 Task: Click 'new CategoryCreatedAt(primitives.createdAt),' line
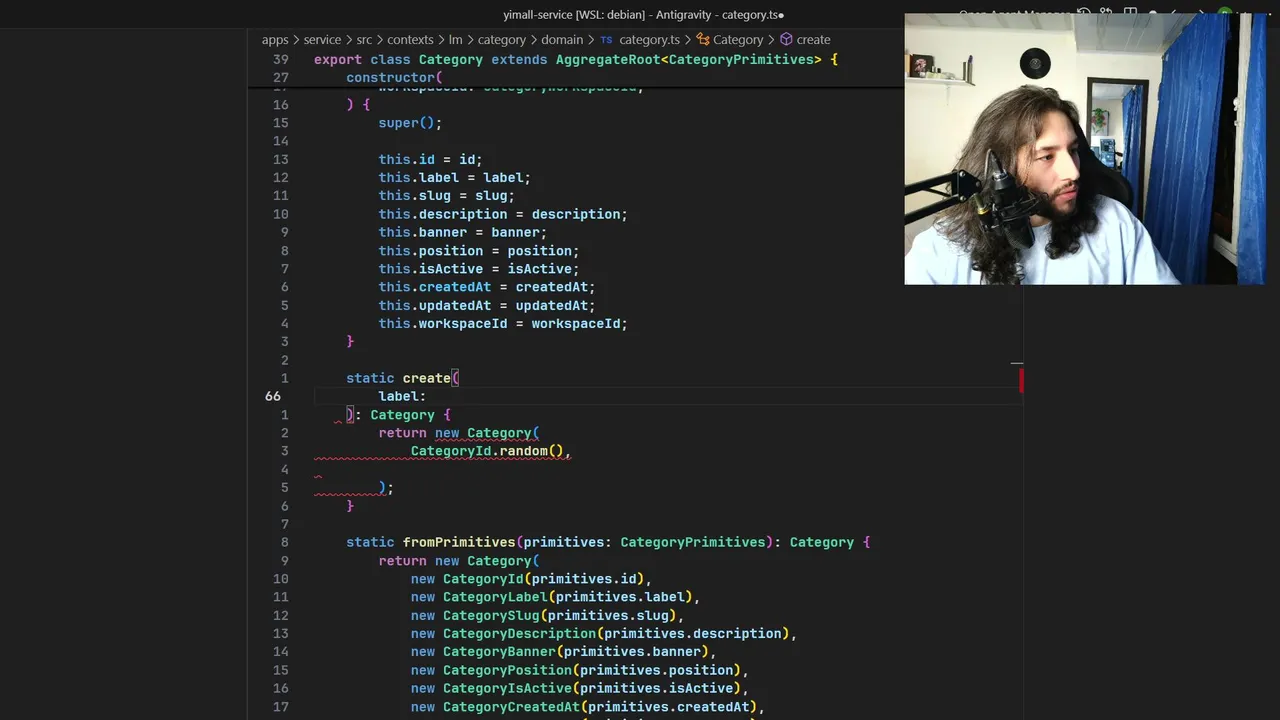click(x=588, y=707)
